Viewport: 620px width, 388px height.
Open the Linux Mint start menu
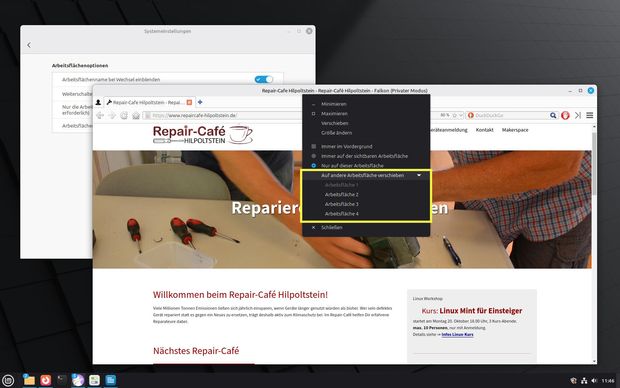pyautogui.click(x=8, y=380)
